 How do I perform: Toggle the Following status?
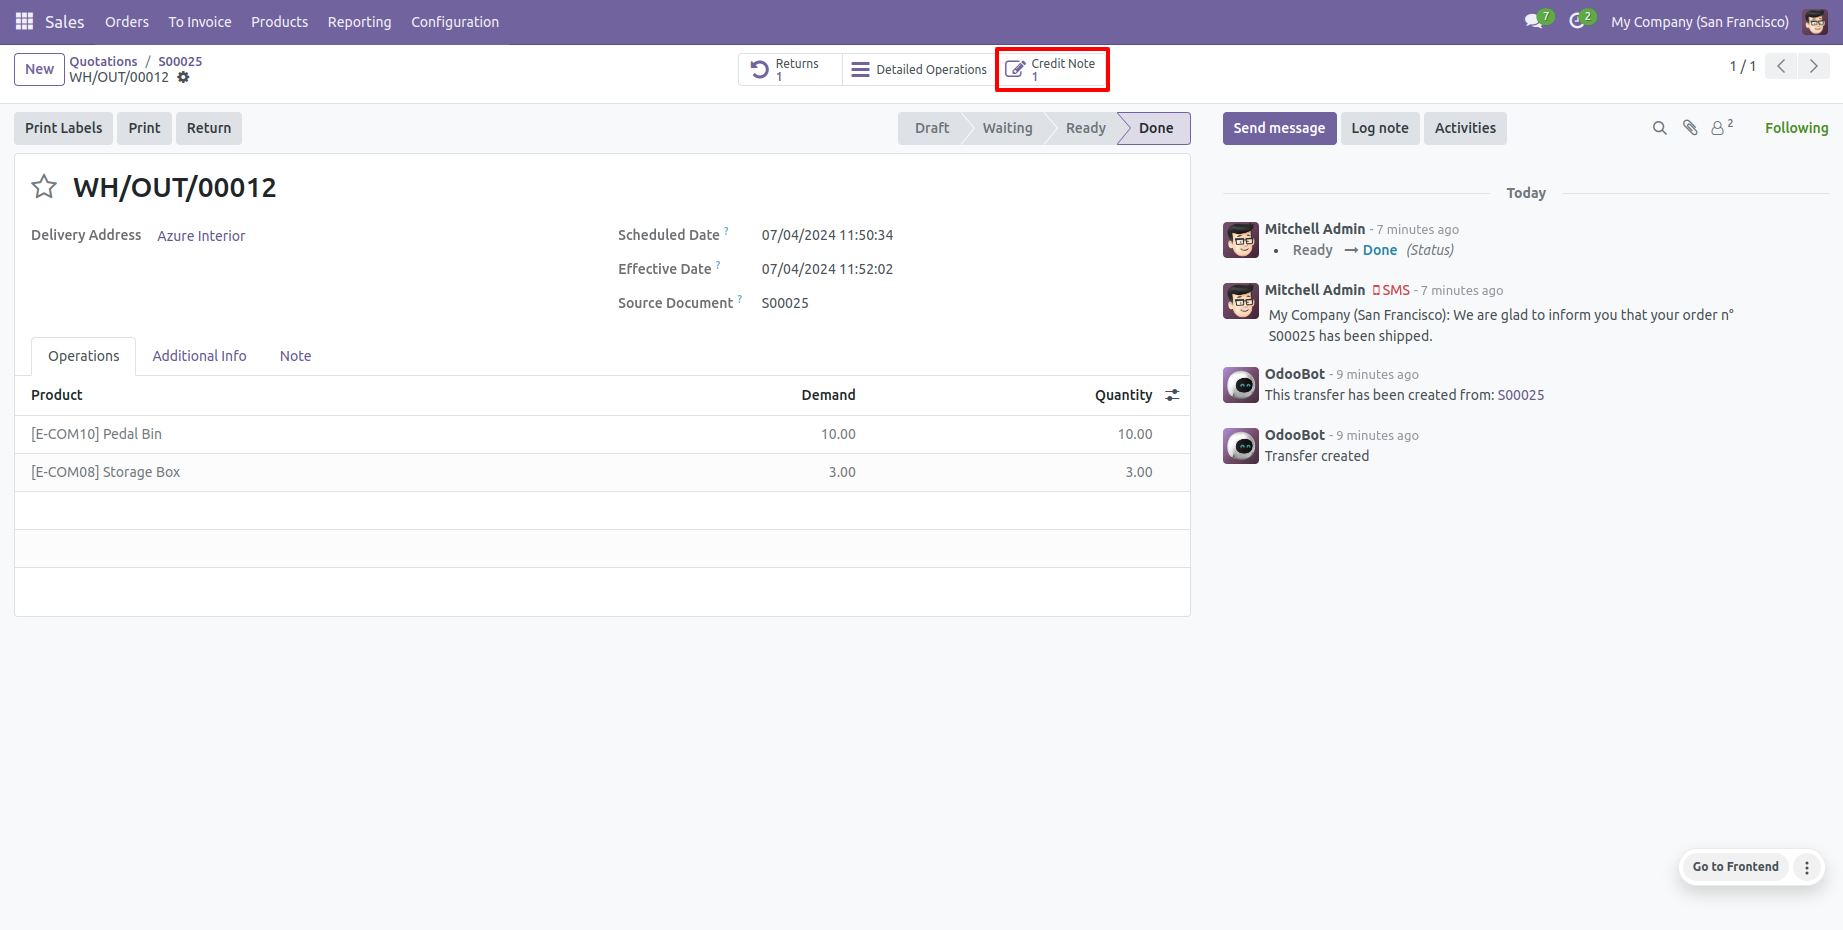1796,128
